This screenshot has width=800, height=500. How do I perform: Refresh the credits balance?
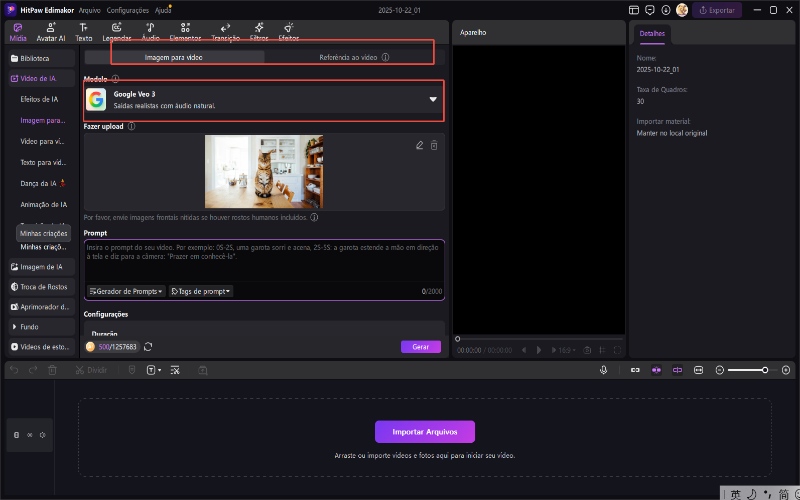[x=148, y=347]
